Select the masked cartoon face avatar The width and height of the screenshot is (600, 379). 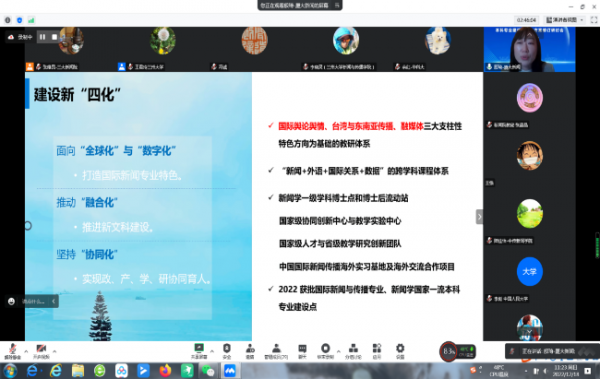530,156
